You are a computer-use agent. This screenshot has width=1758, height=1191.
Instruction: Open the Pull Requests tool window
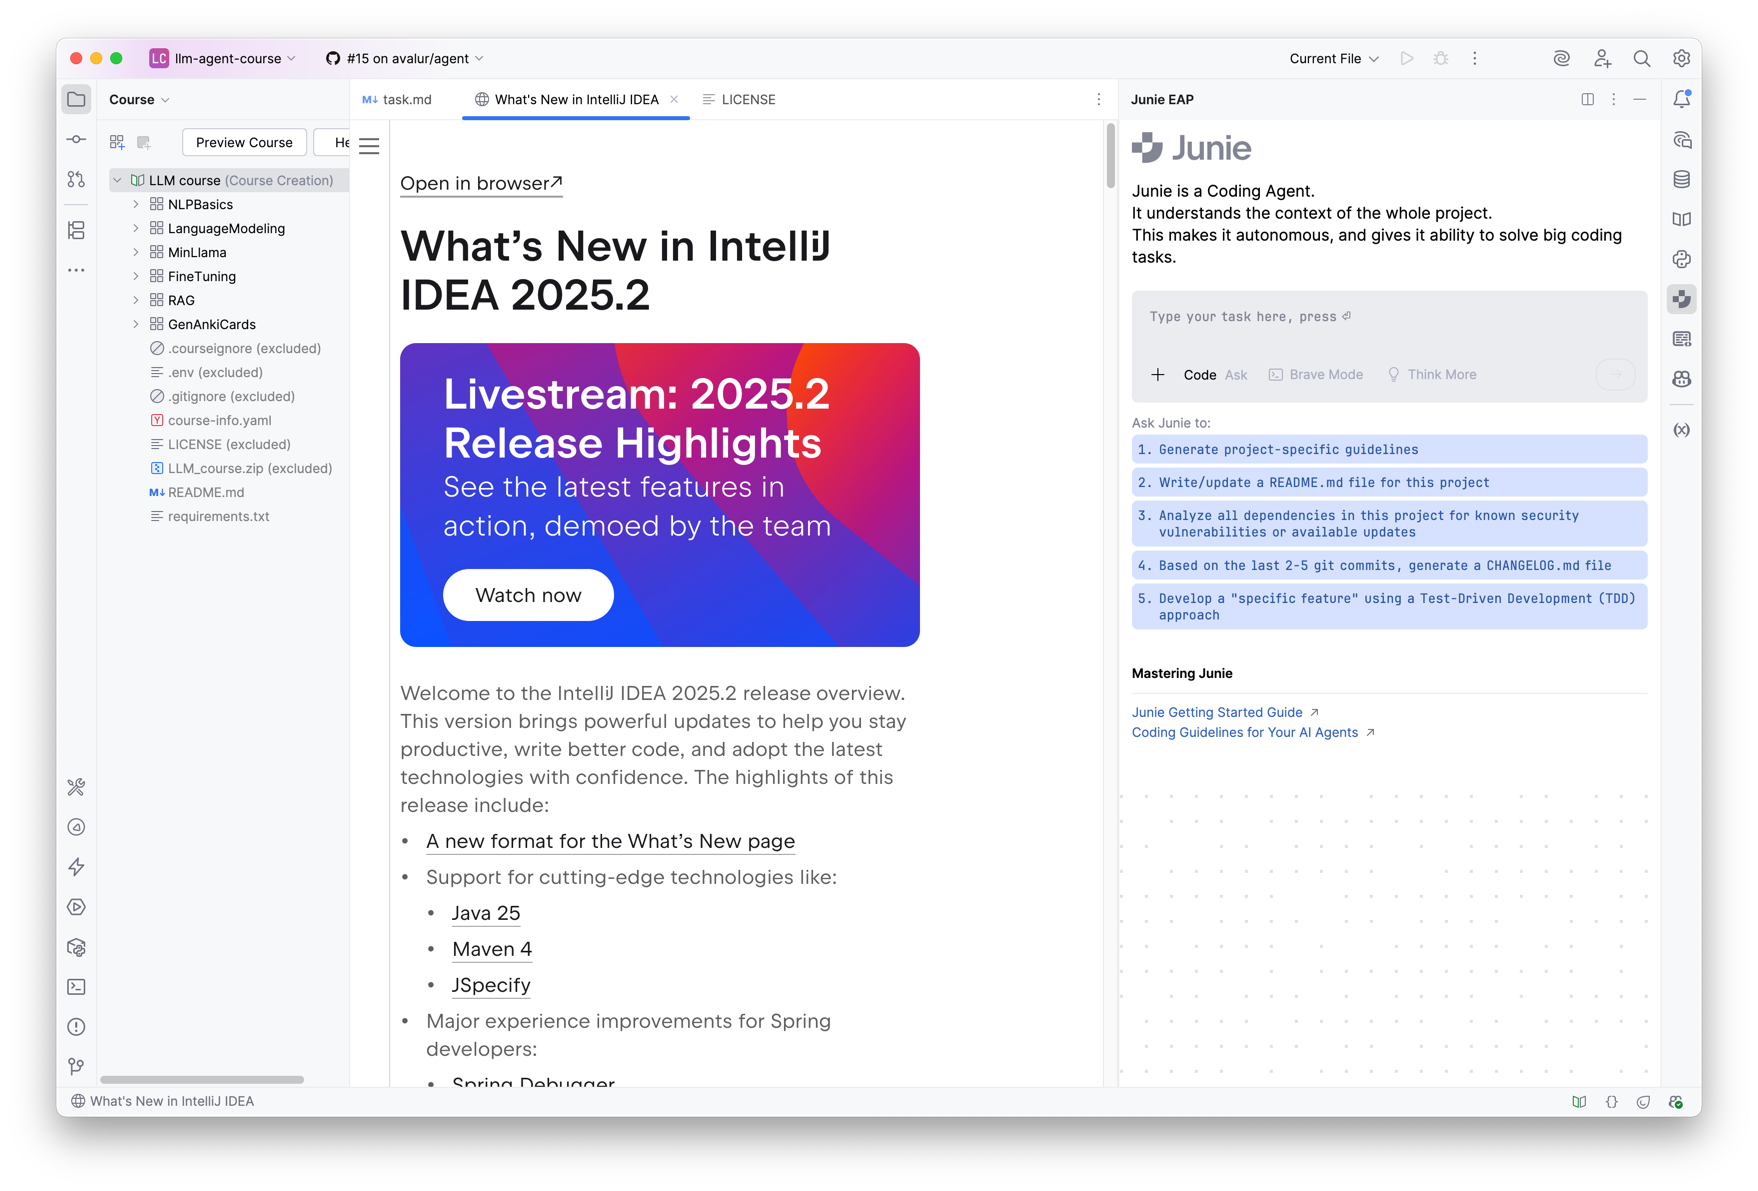[x=76, y=180]
